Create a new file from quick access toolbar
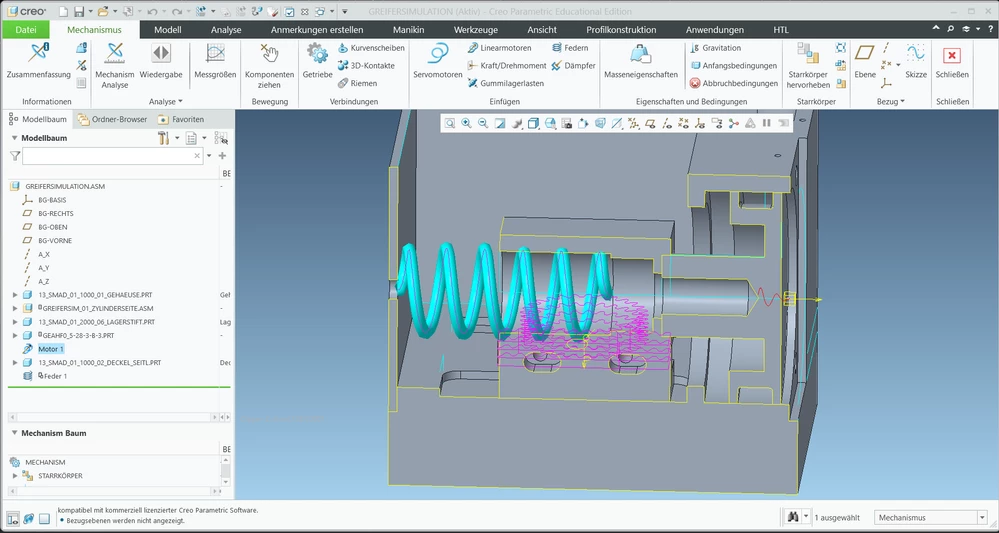 click(x=62, y=11)
